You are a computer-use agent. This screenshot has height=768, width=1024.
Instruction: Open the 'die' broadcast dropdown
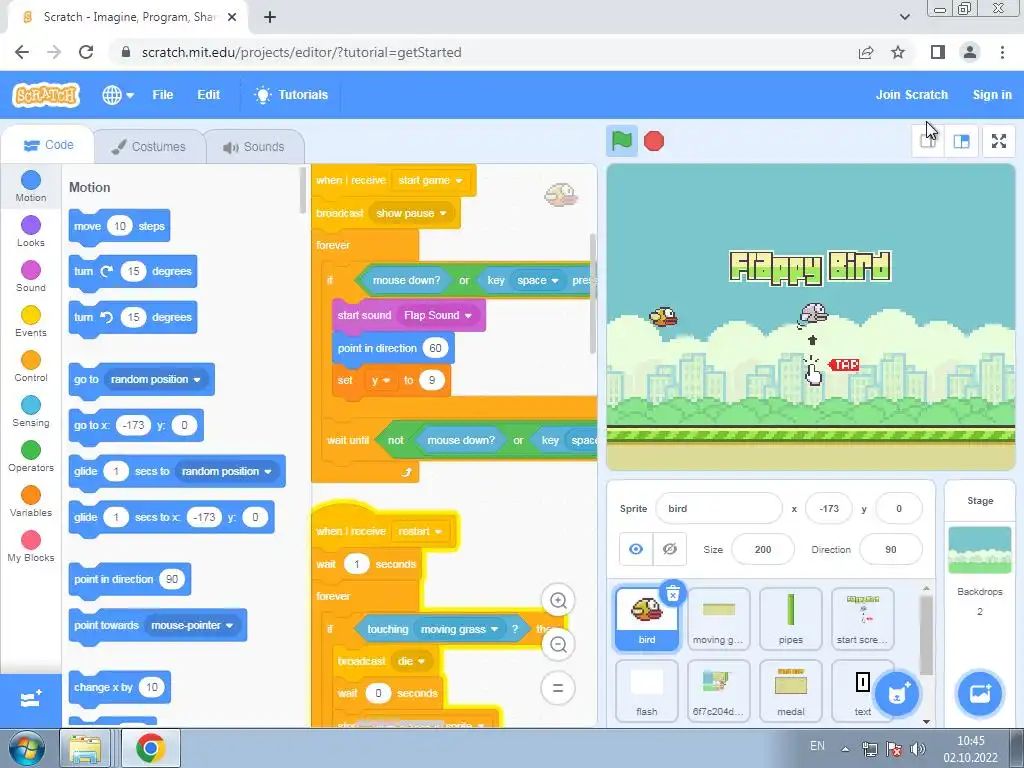point(411,661)
